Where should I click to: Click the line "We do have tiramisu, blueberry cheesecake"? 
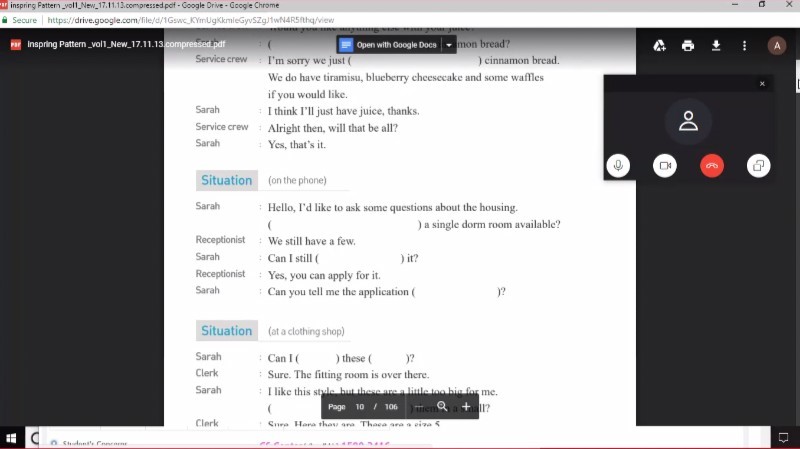(406, 78)
